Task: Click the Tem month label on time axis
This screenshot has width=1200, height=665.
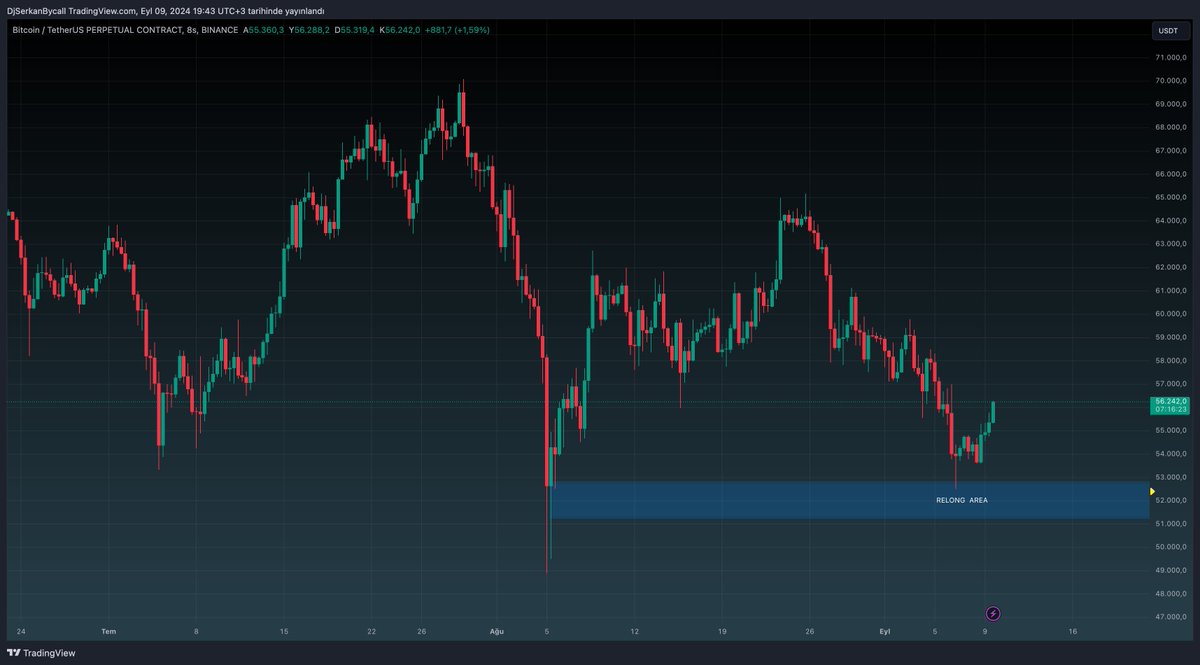Action: click(109, 632)
